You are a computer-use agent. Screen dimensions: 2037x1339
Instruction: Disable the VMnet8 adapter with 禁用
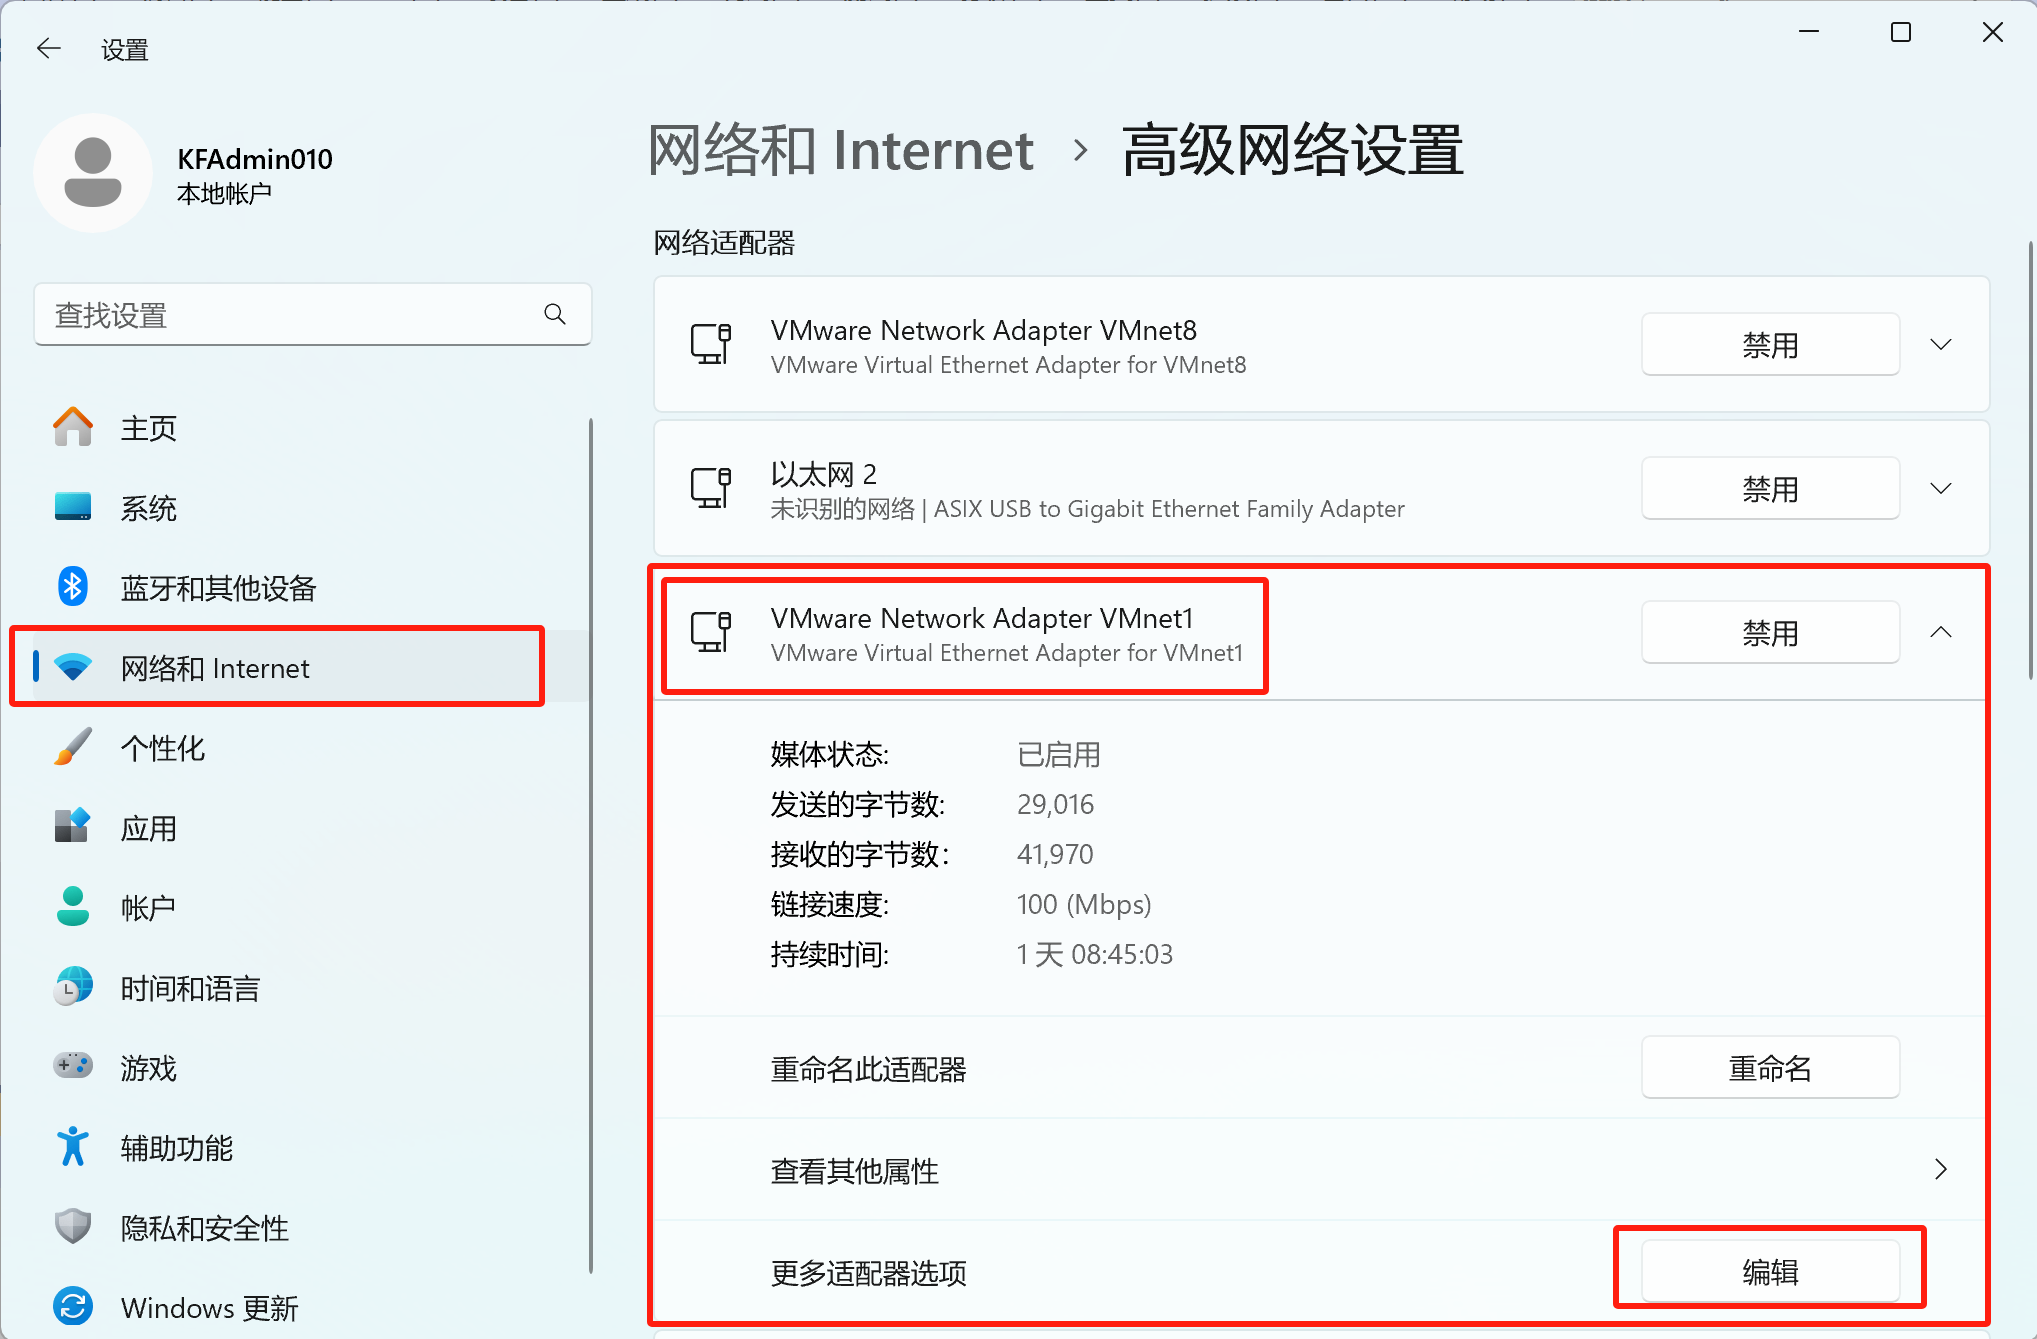click(1769, 345)
